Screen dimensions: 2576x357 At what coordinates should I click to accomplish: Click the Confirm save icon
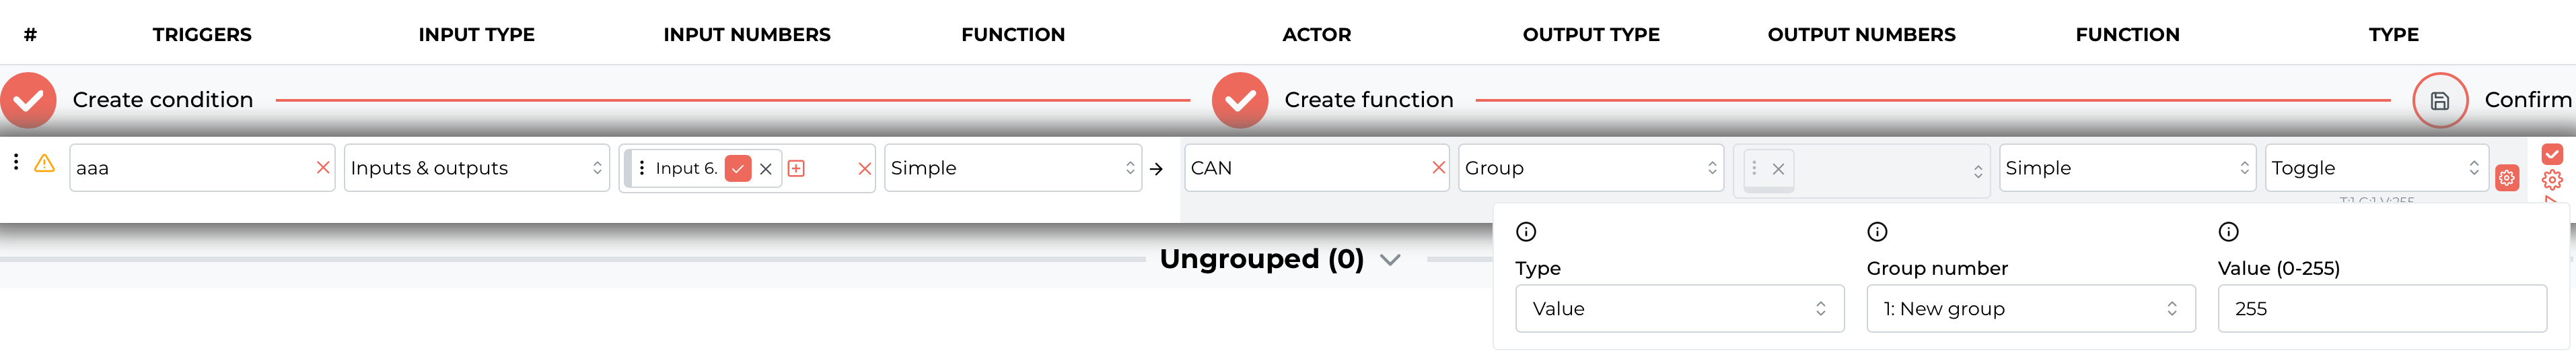(x=2440, y=100)
